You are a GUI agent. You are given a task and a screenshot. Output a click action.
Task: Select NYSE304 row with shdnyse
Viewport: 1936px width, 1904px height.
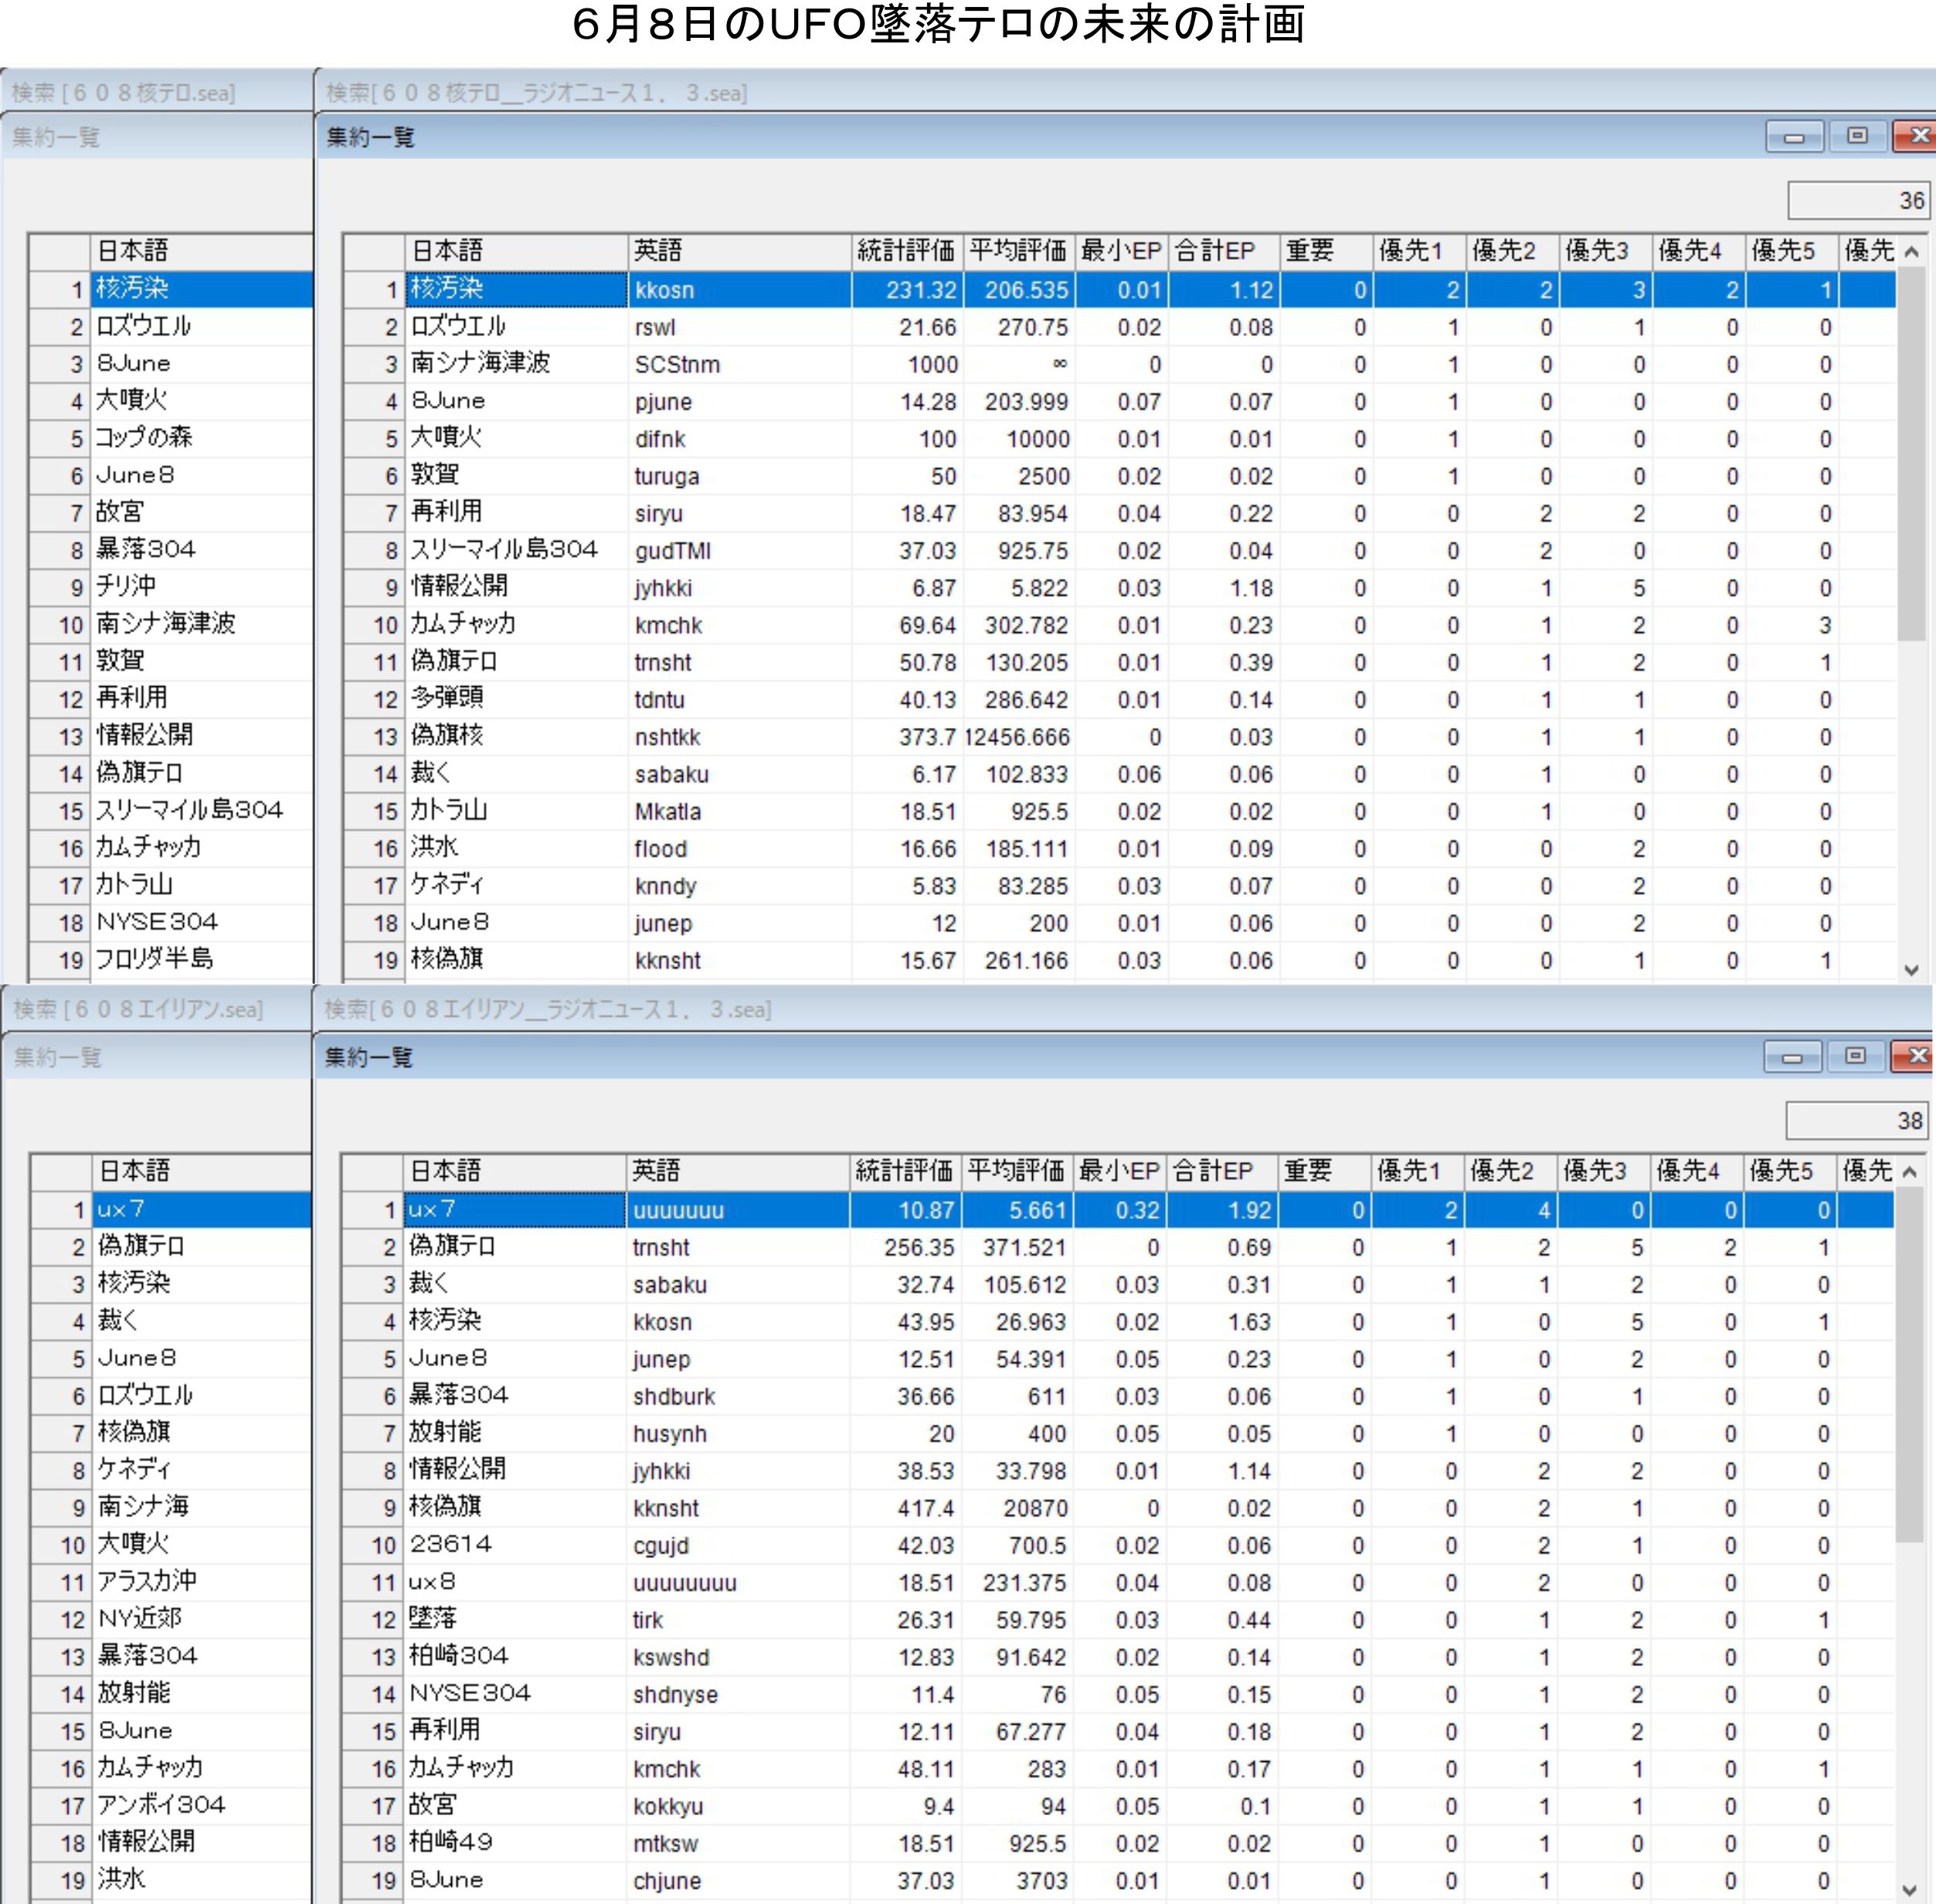1118,1694
